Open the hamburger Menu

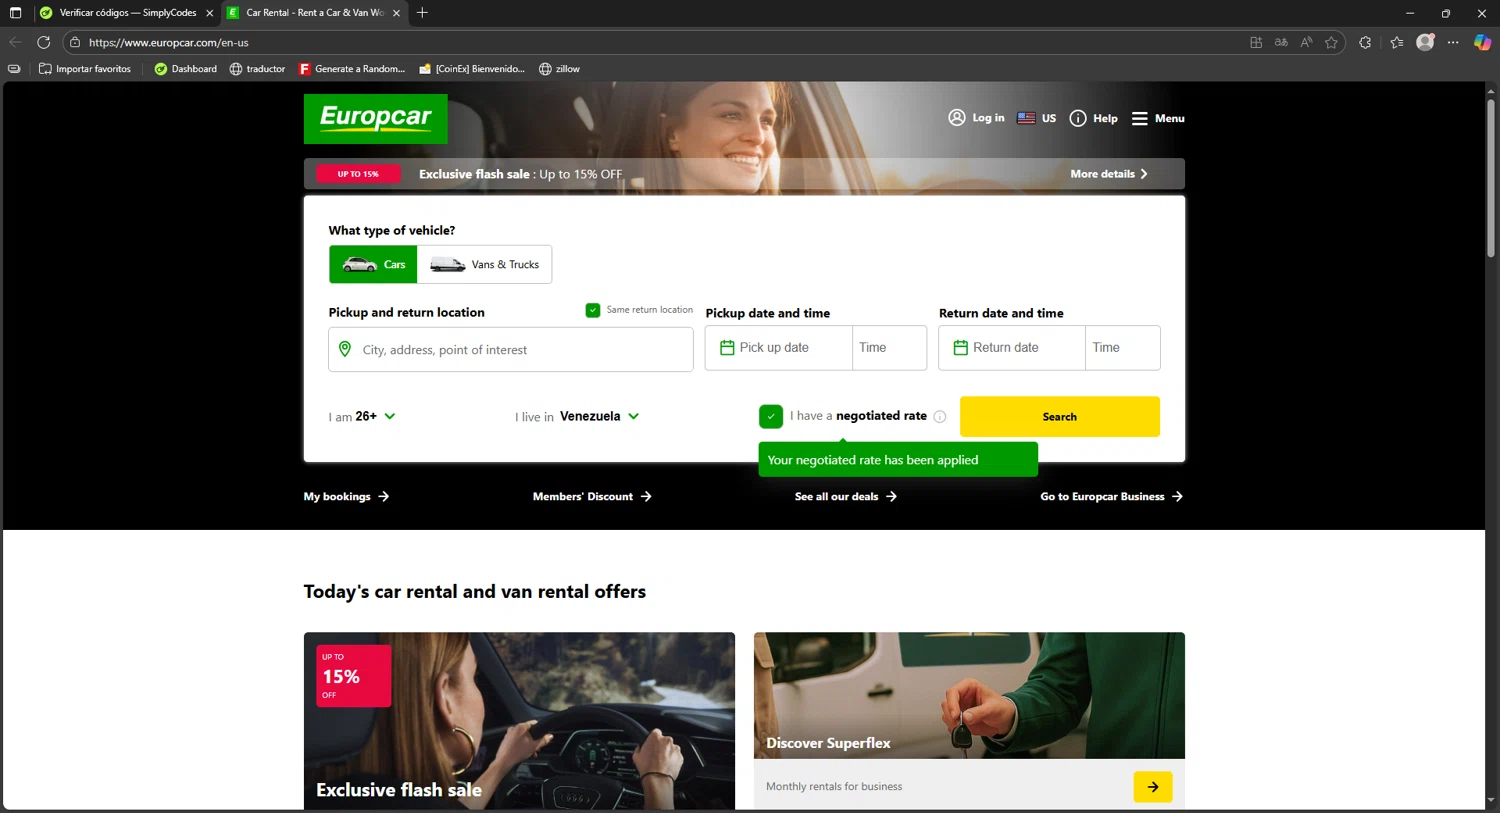click(1158, 118)
